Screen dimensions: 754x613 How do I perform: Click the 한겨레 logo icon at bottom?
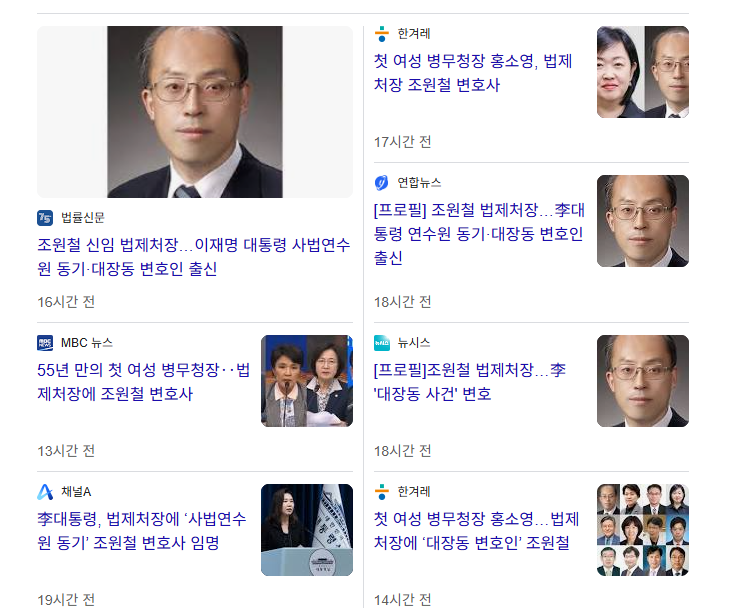tap(382, 492)
